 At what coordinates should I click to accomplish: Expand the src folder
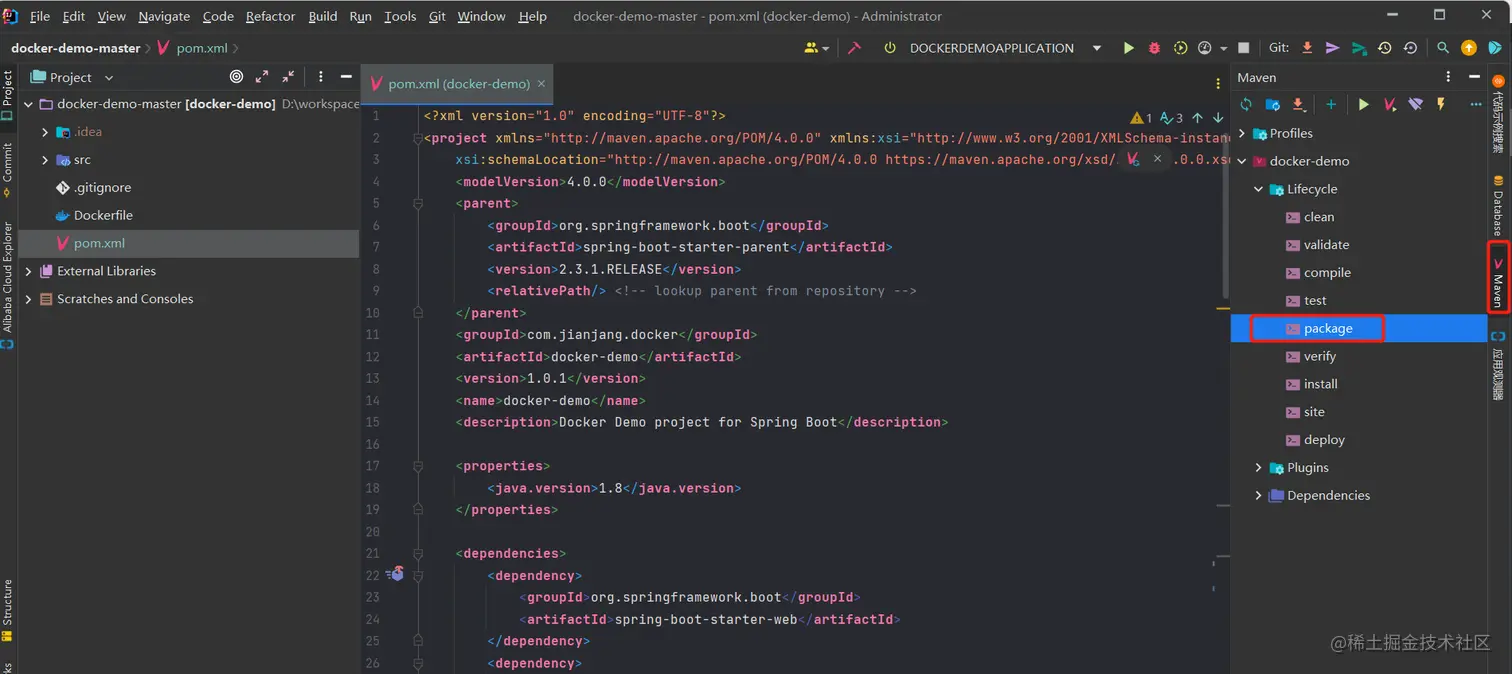coord(45,160)
